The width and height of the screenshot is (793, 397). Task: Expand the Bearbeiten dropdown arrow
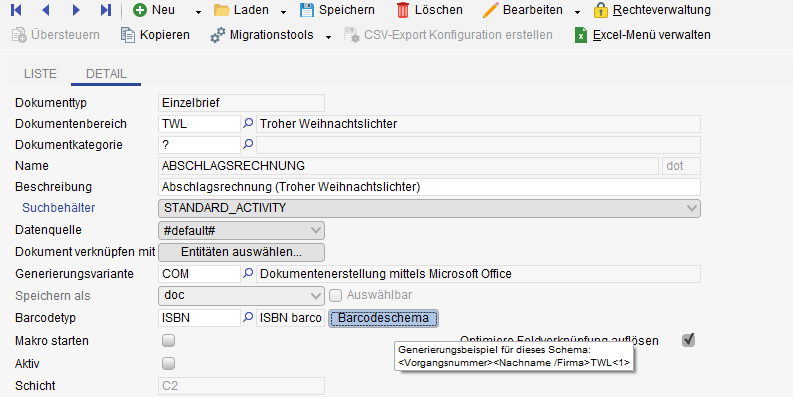[x=577, y=12]
